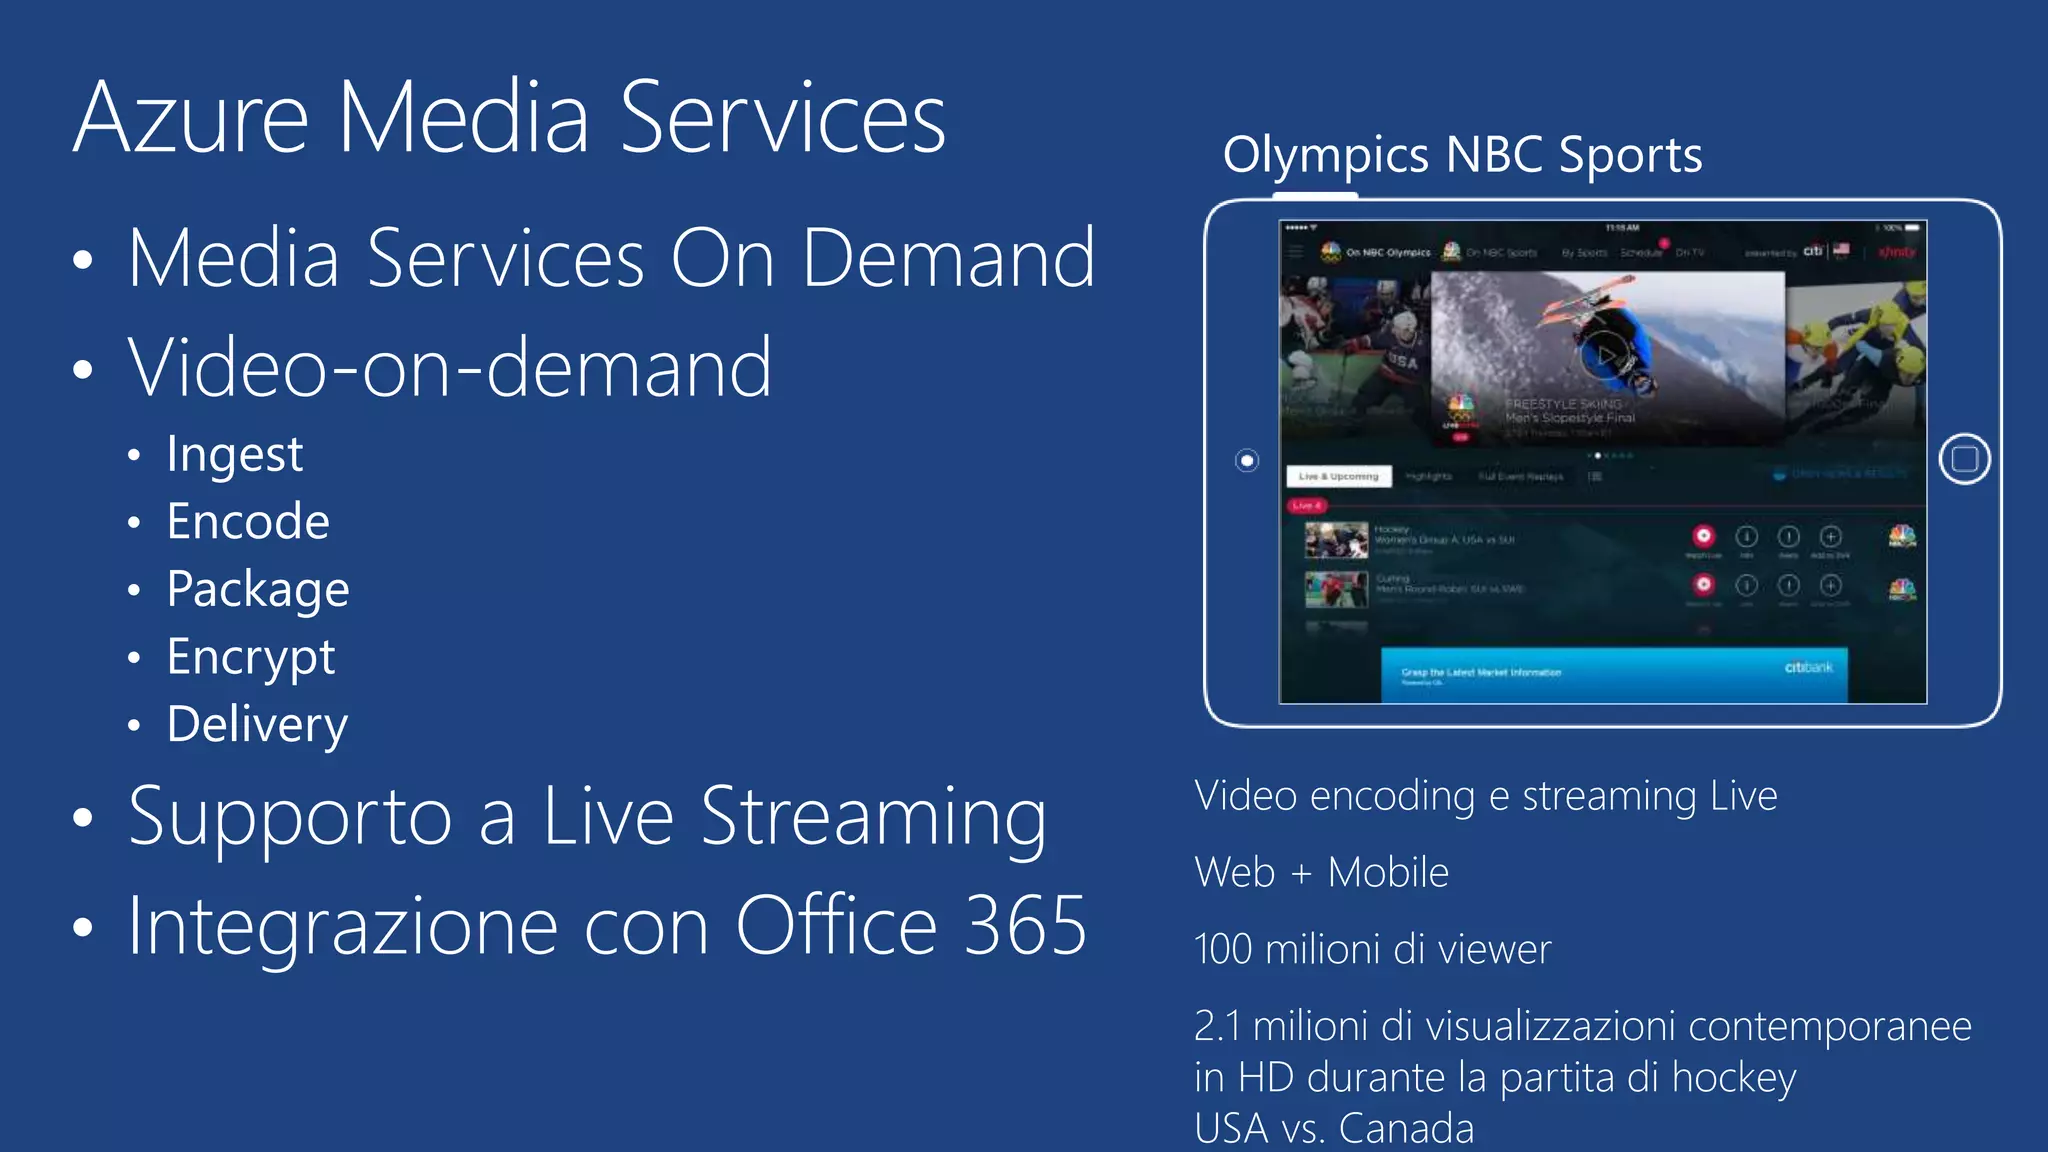Open the Full Event Replays tab
Screen dimensions: 2048x1152
(x=1520, y=477)
